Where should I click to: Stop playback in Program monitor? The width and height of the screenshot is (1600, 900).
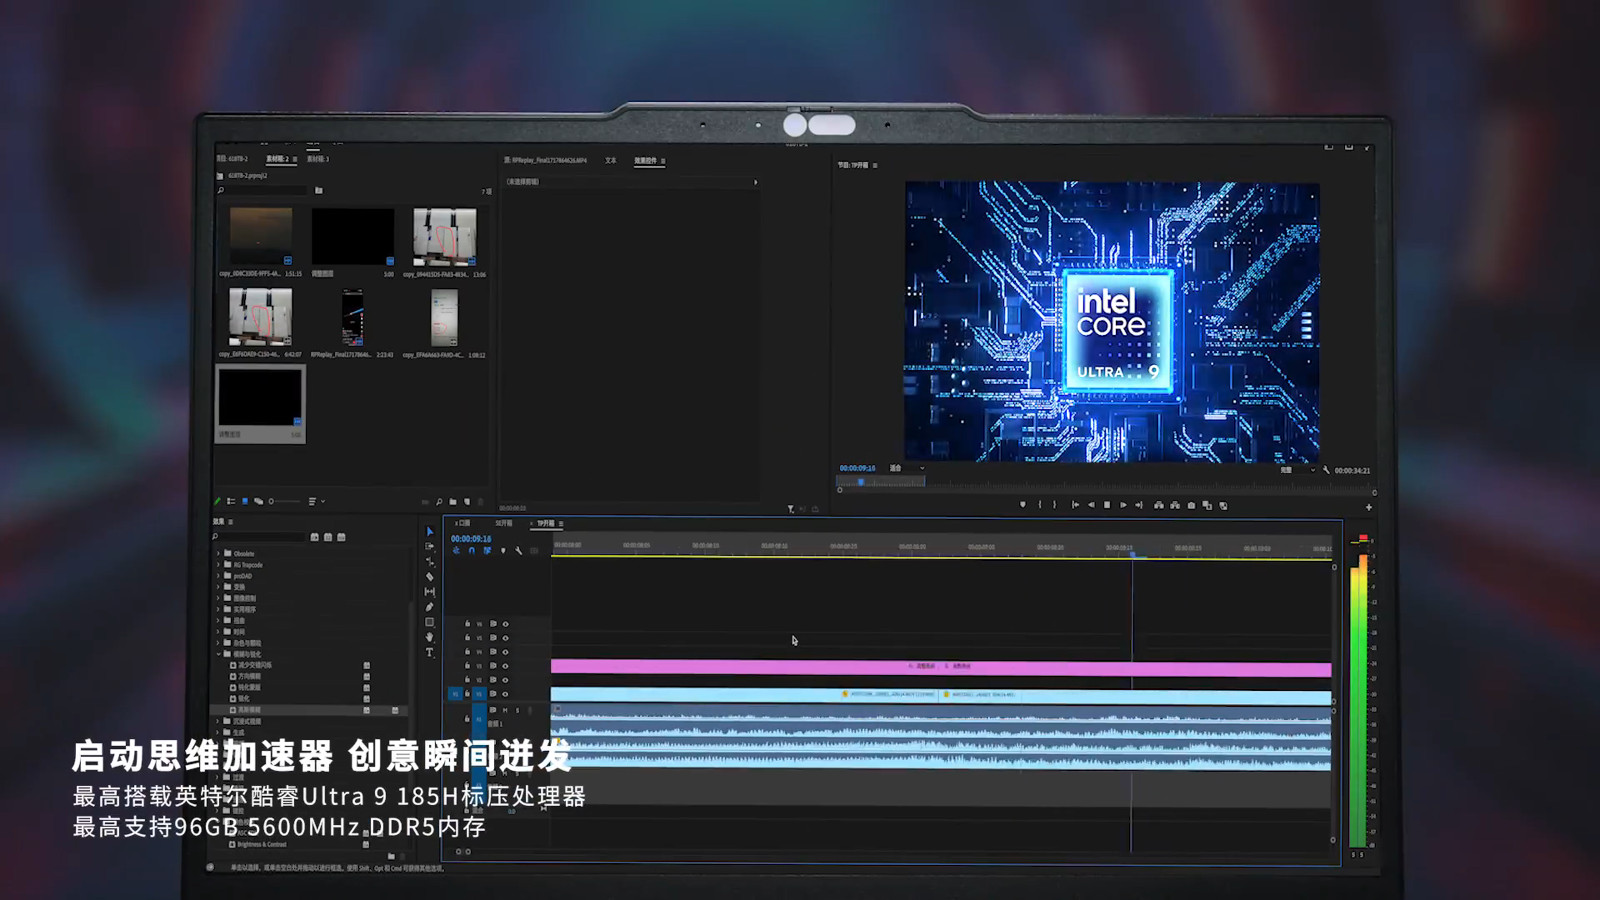click(1107, 505)
